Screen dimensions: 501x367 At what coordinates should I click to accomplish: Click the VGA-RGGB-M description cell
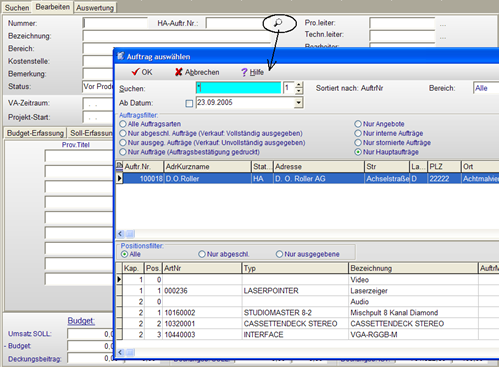(413, 335)
